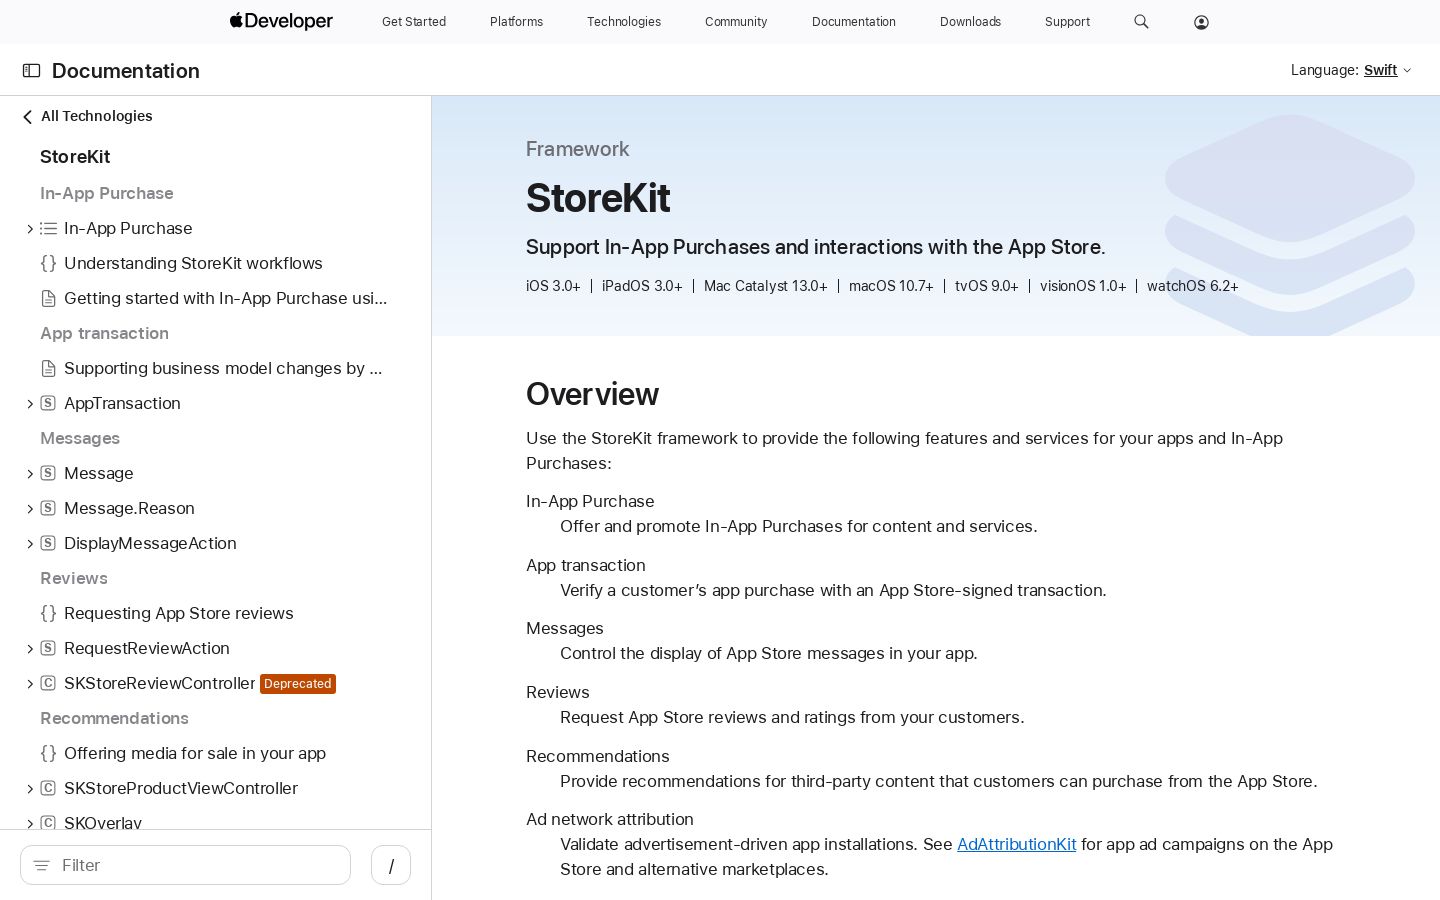Click the "App transaction" sidebar group heading
Image resolution: width=1440 pixels, height=900 pixels.
[104, 334]
